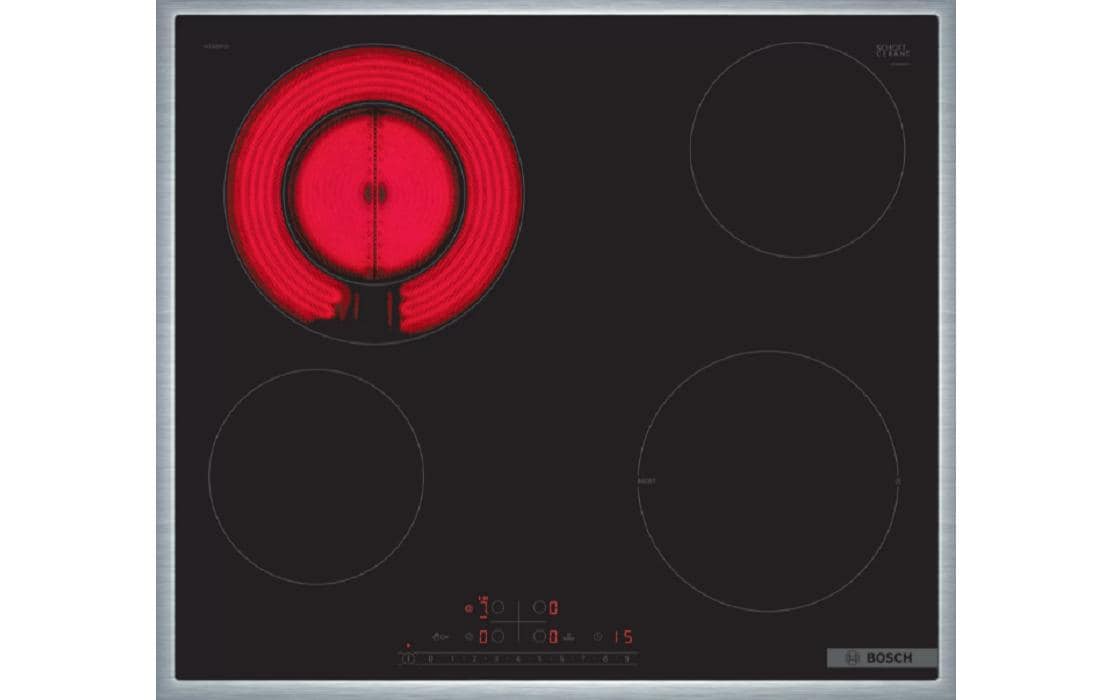
Task: Select the front right zone selector circle
Action: [x=539, y=636]
